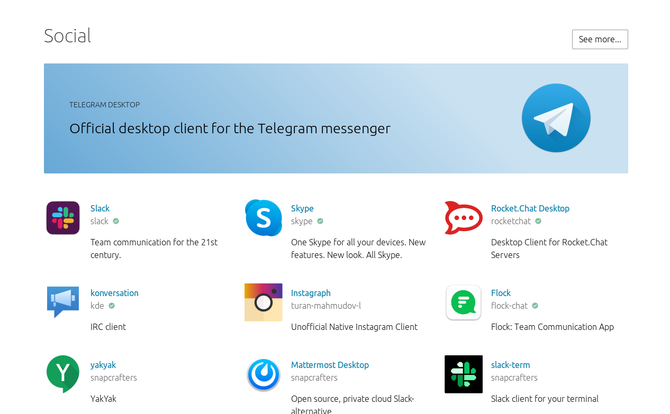Click the Social section heading

tap(68, 36)
